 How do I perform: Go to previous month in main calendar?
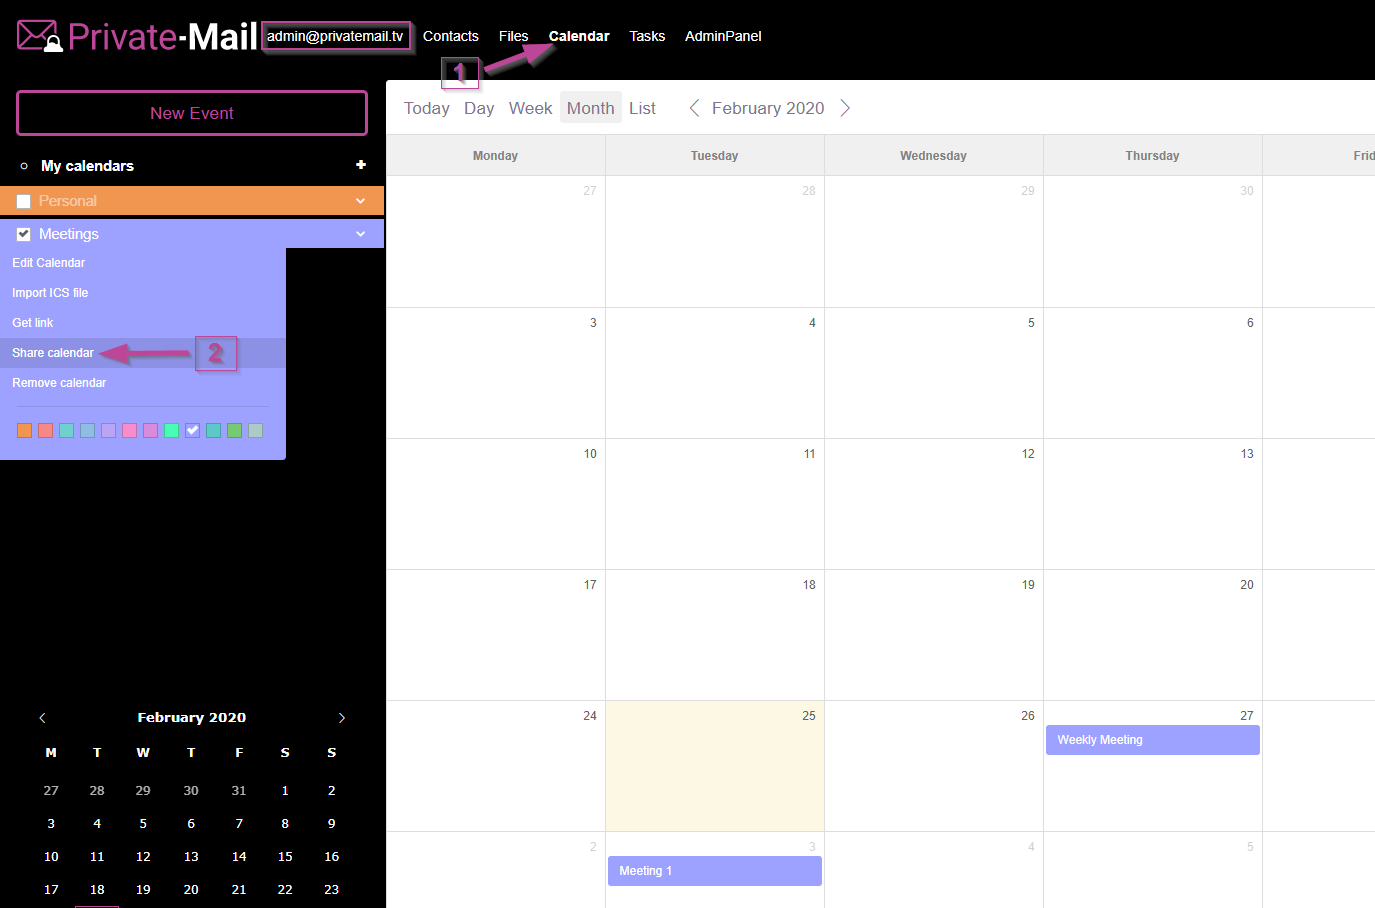click(x=694, y=108)
